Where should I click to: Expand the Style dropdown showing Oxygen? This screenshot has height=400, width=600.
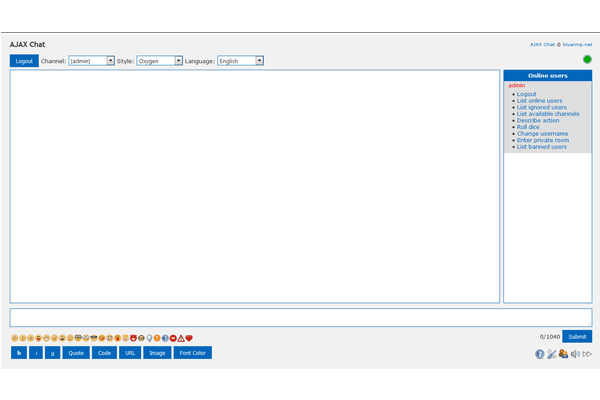(159, 61)
